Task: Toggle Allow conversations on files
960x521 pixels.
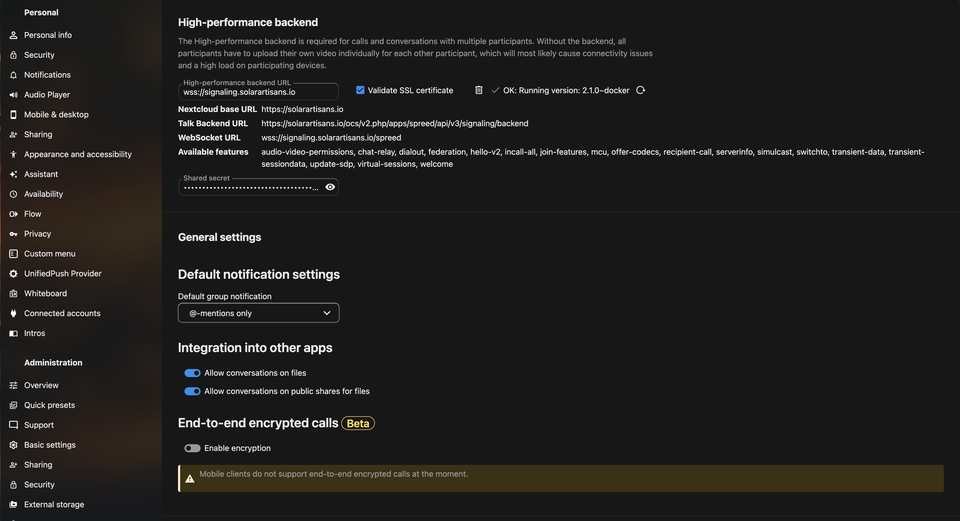Action: click(x=192, y=373)
